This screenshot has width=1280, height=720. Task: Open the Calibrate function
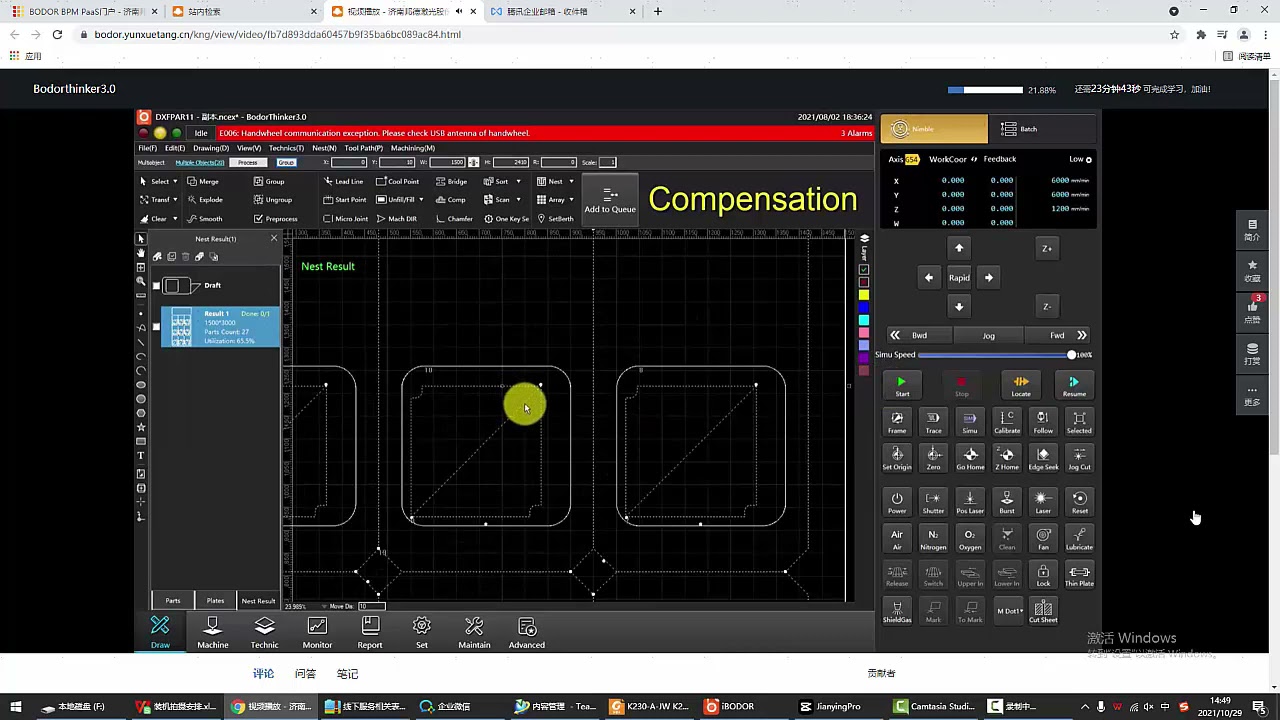tap(1007, 422)
